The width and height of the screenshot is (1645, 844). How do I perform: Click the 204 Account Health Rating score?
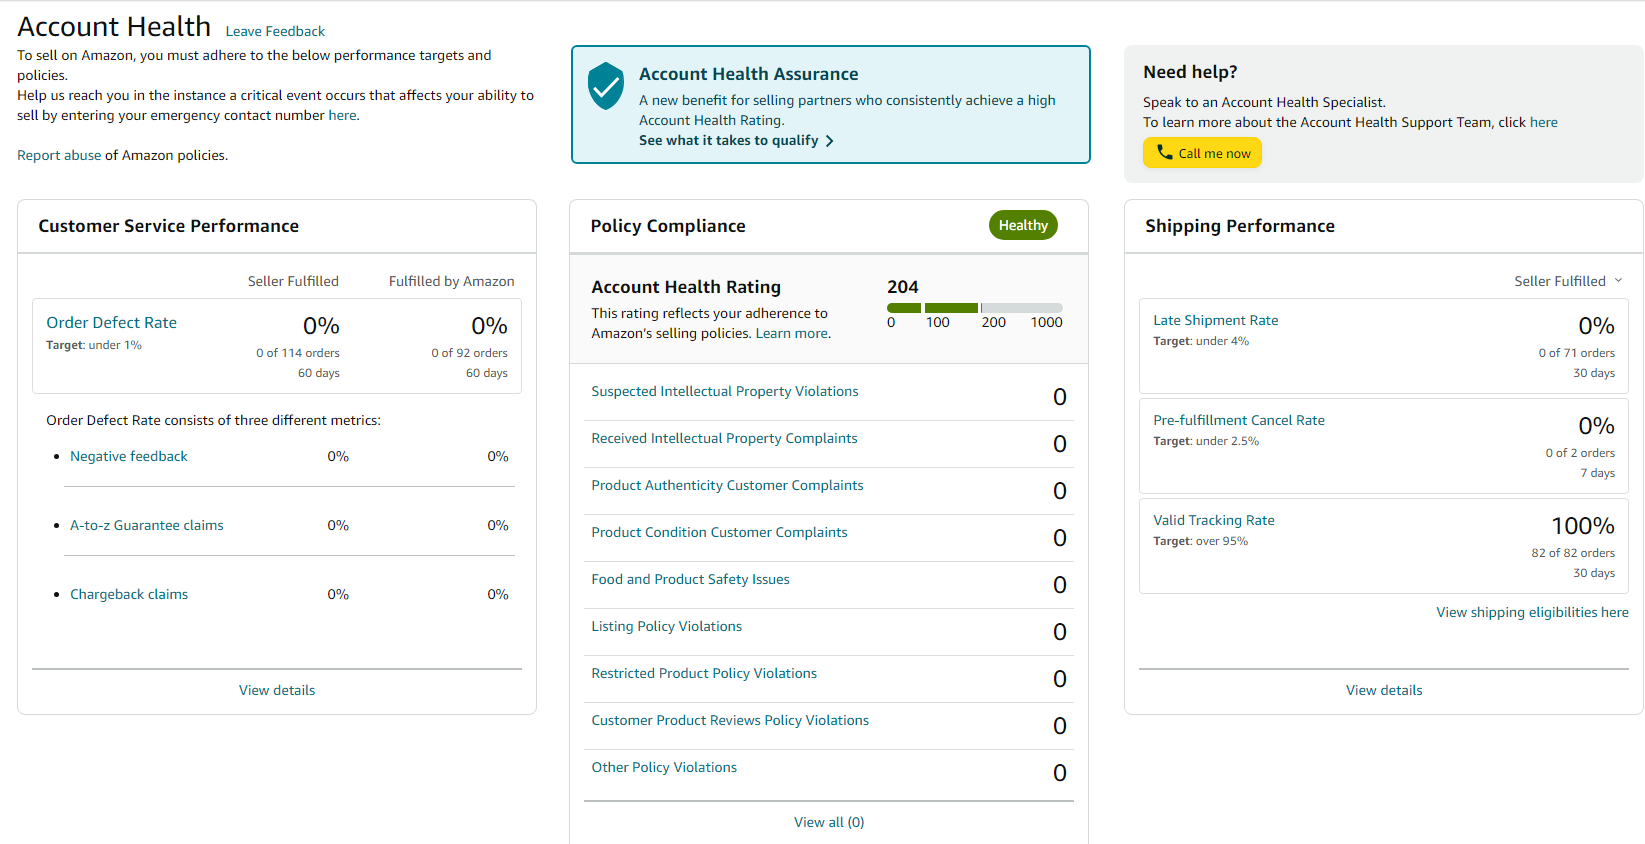pyautogui.click(x=902, y=287)
